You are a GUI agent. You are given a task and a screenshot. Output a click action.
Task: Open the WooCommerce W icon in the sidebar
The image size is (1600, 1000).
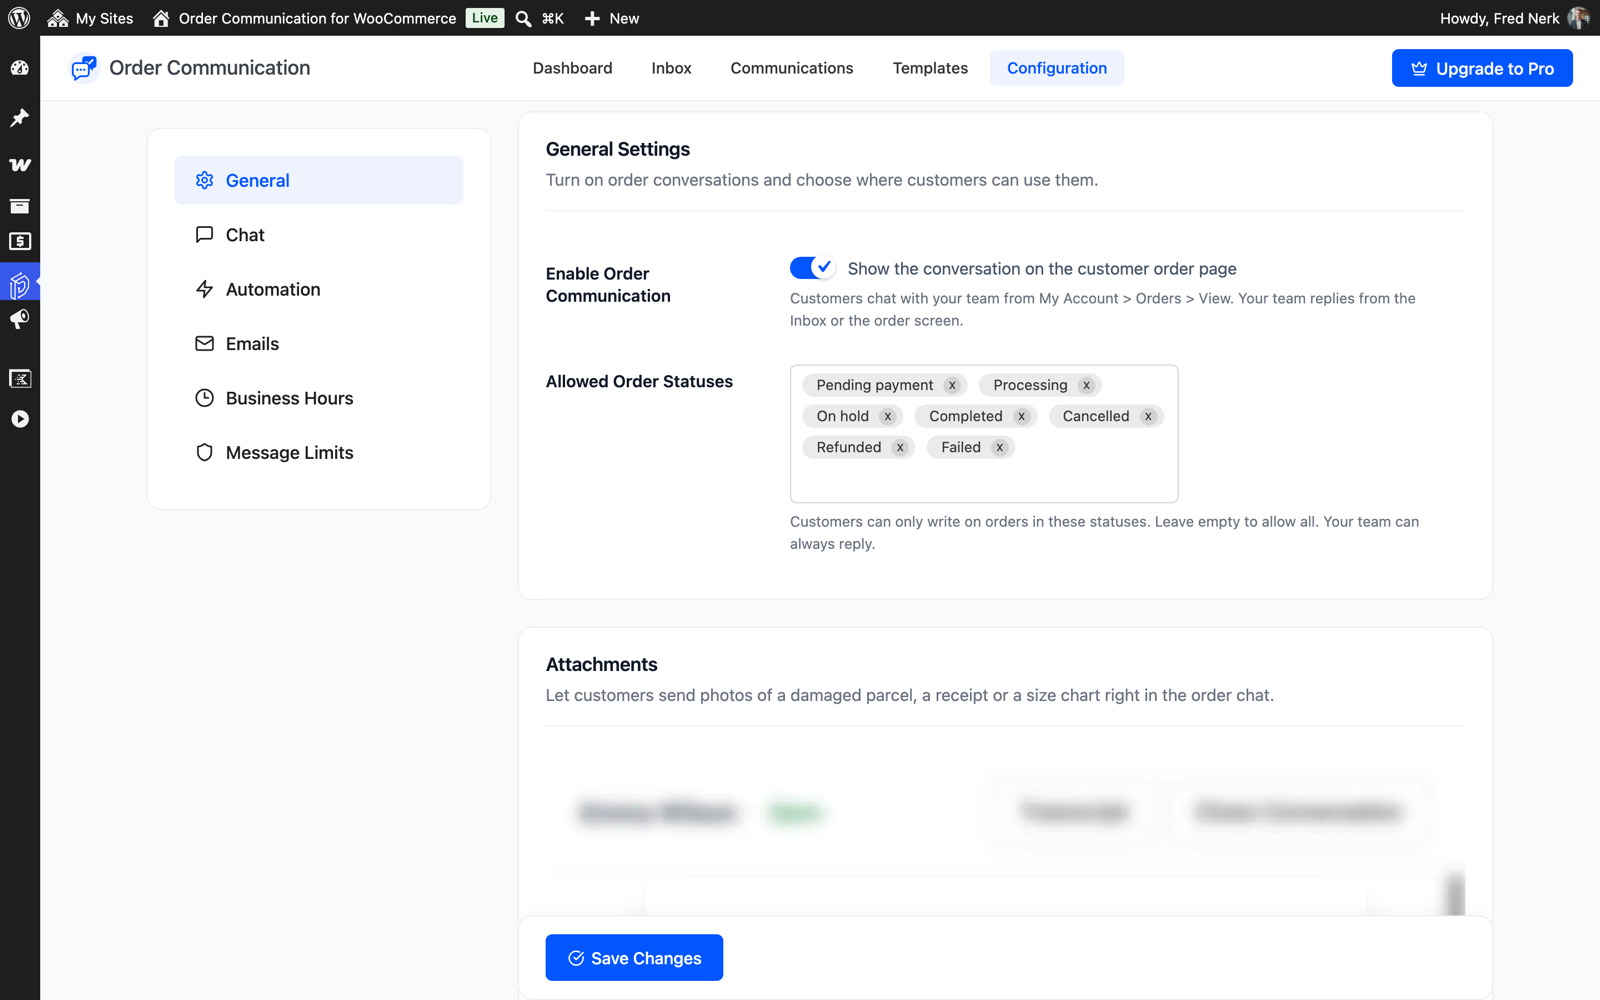pyautogui.click(x=20, y=165)
